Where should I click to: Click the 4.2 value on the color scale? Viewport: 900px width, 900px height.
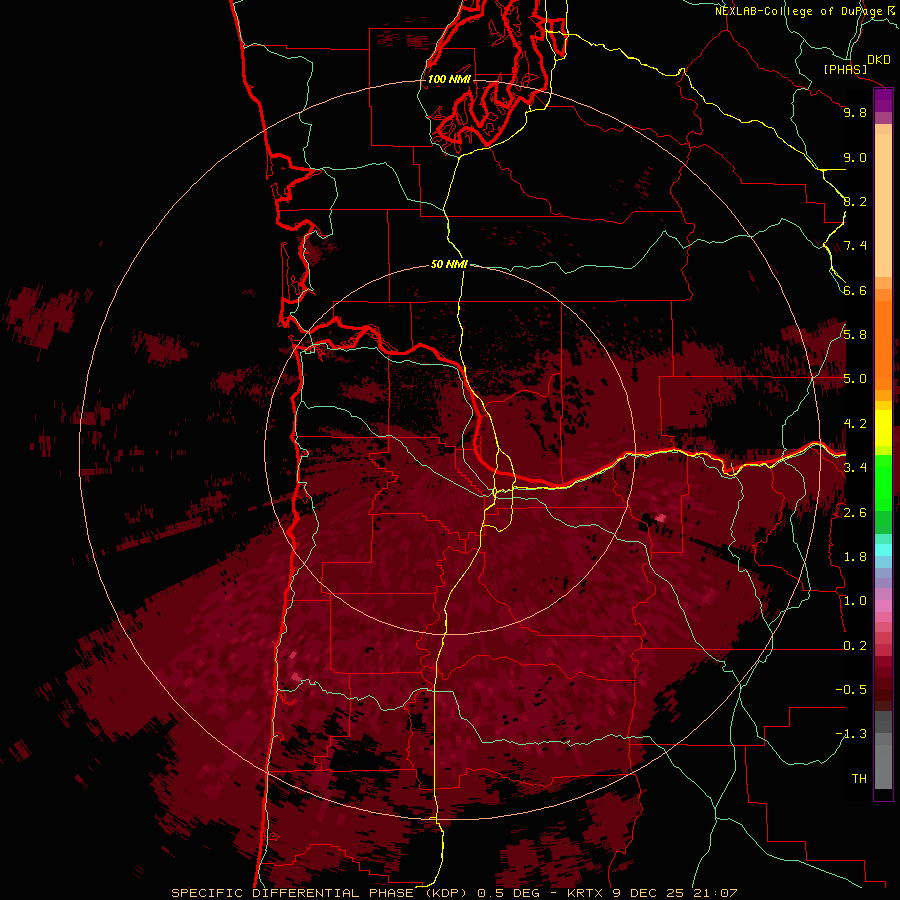[x=855, y=424]
